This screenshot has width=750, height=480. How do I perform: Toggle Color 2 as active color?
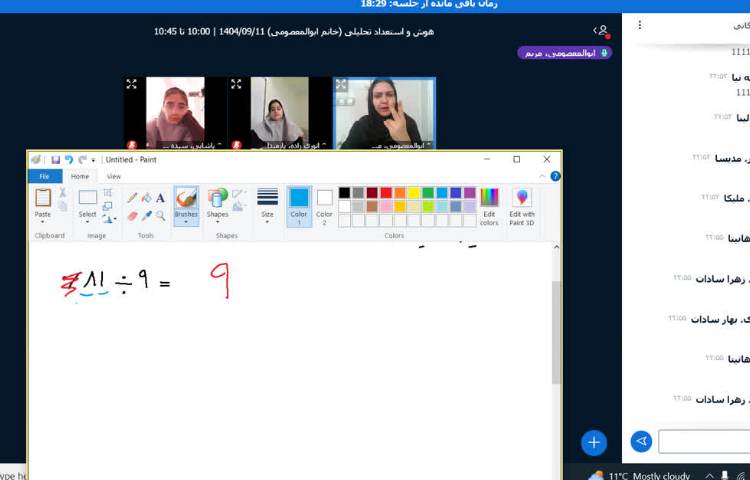(x=324, y=206)
